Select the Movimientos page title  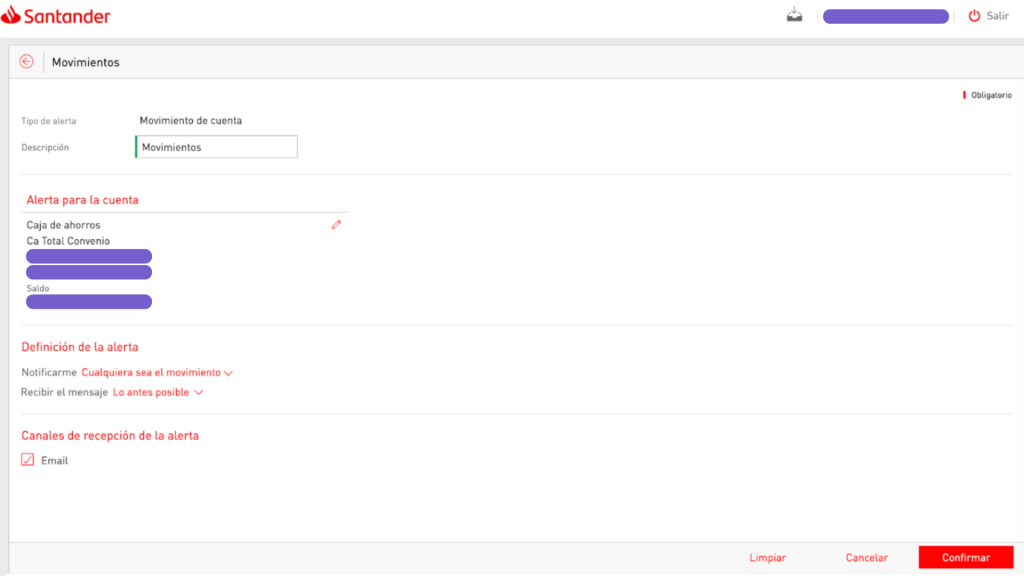coord(86,62)
